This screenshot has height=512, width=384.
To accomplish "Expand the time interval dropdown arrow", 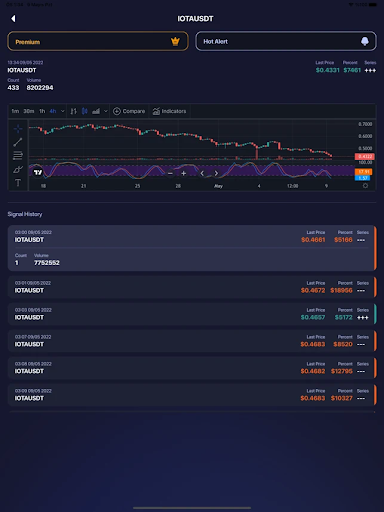I will tap(62, 111).
